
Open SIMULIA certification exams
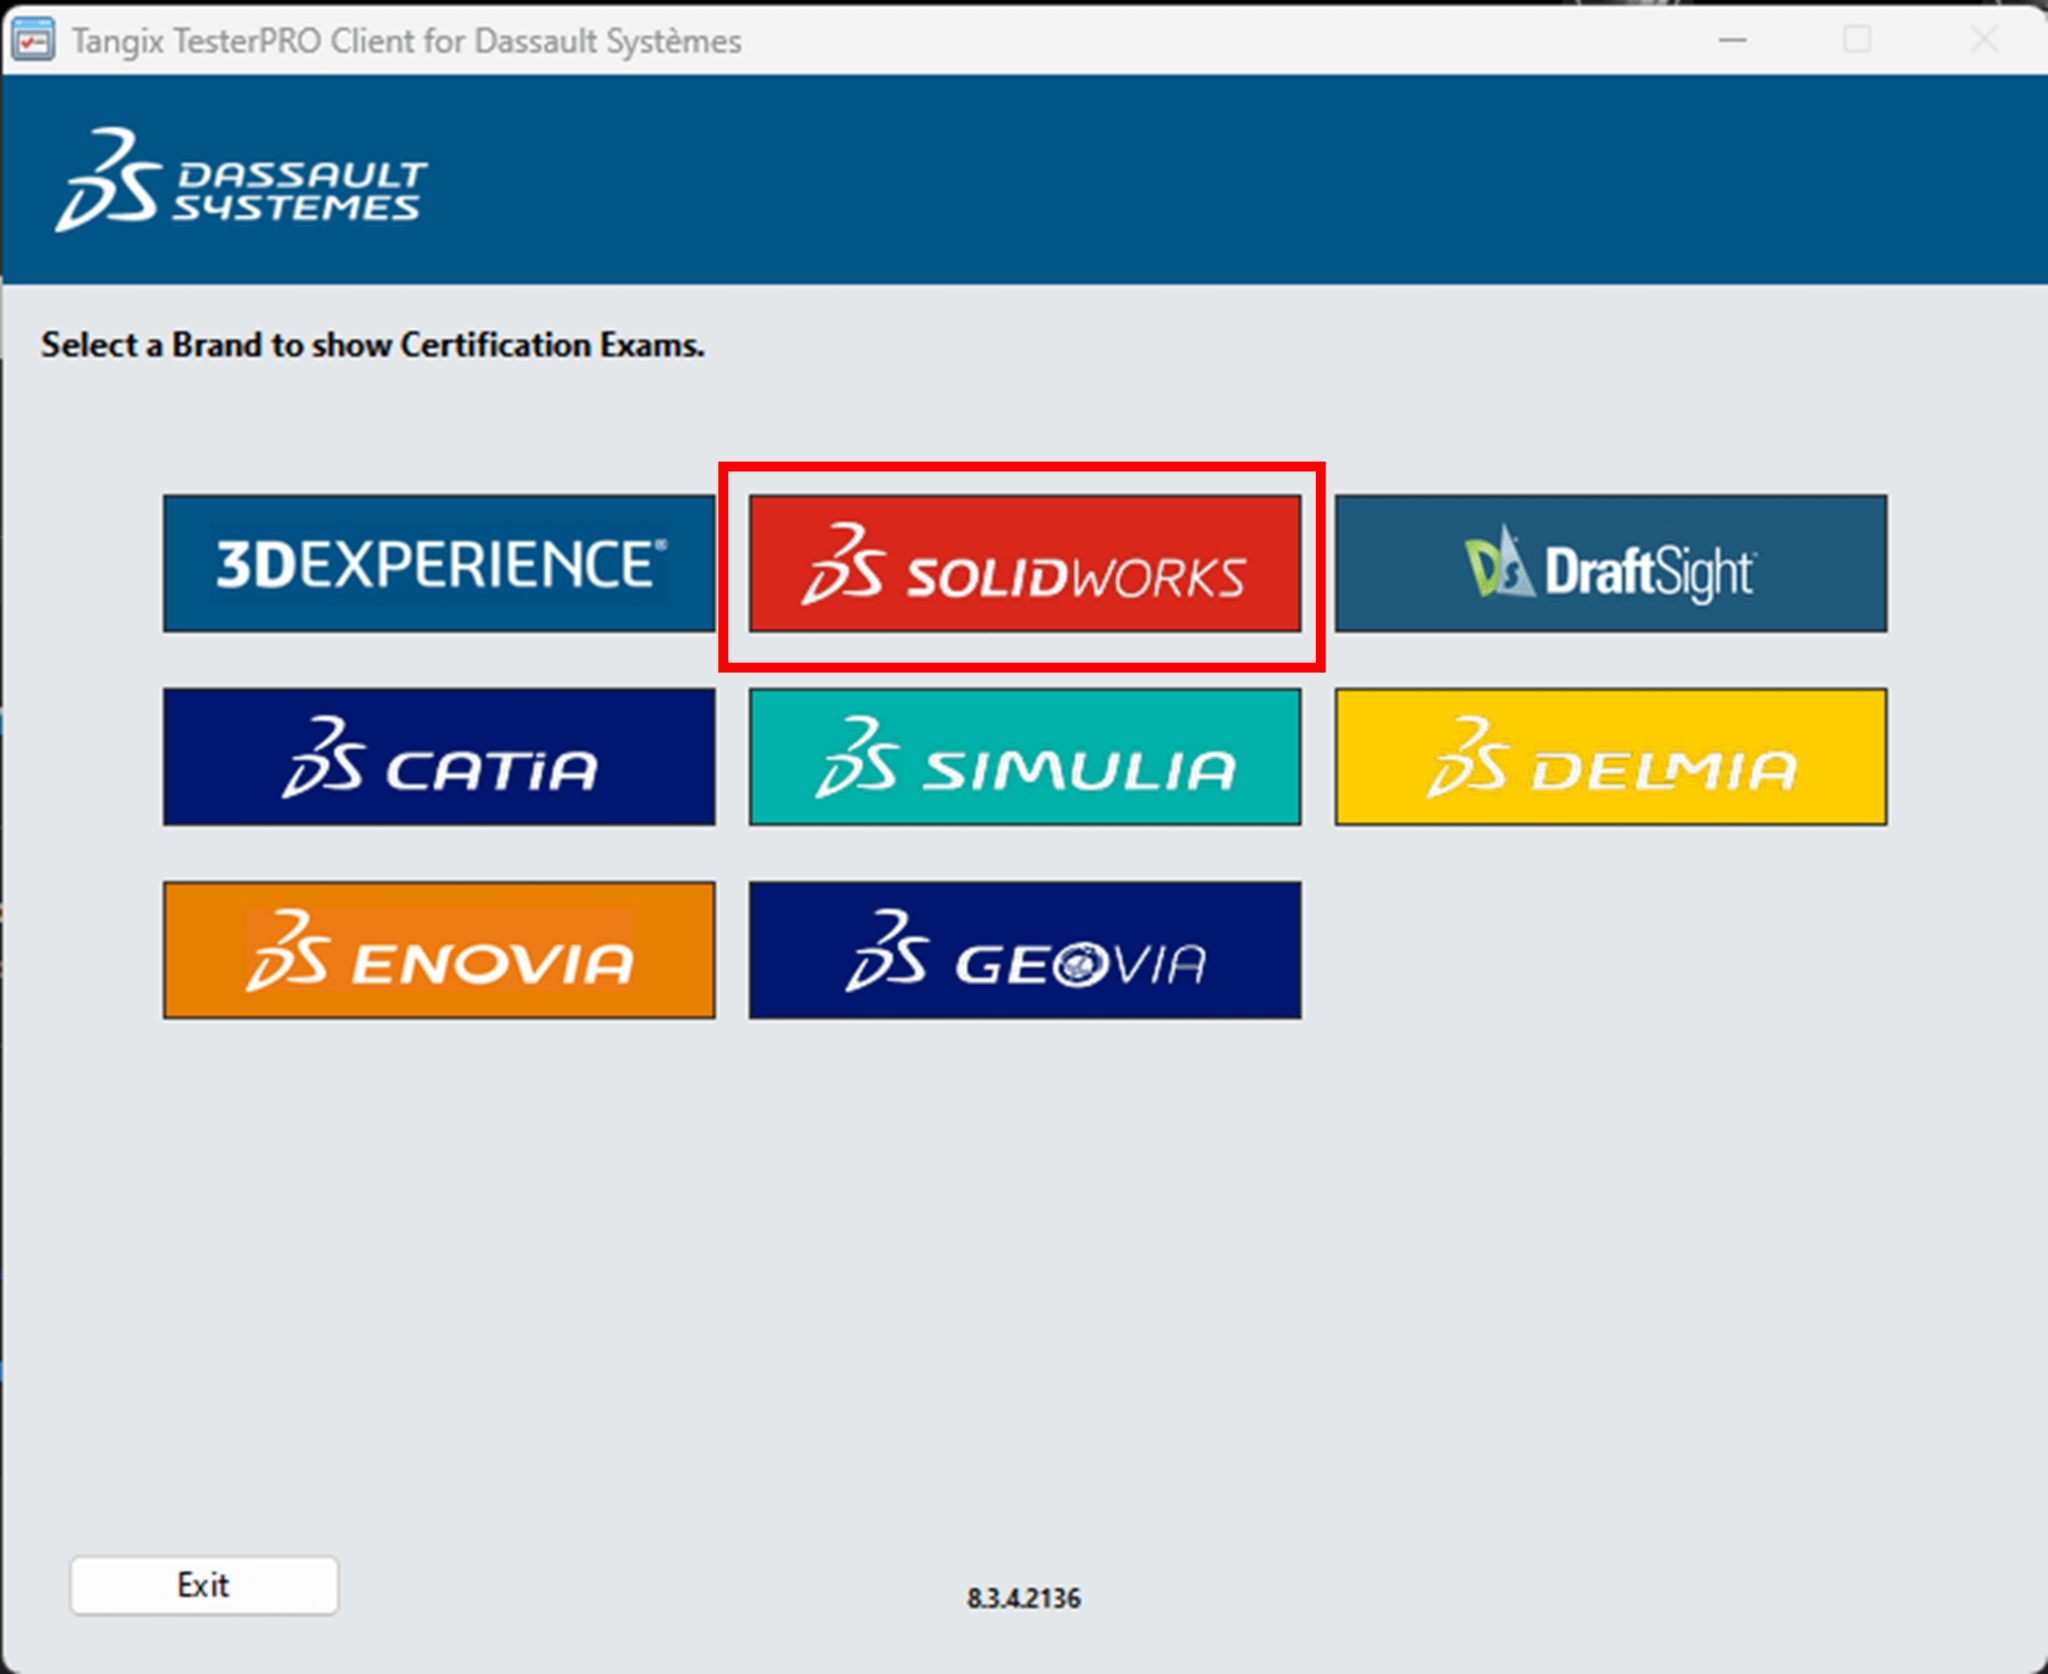point(1022,757)
